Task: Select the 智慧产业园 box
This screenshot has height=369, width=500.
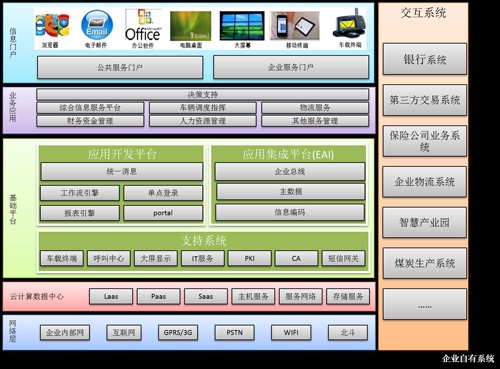Action: click(425, 222)
